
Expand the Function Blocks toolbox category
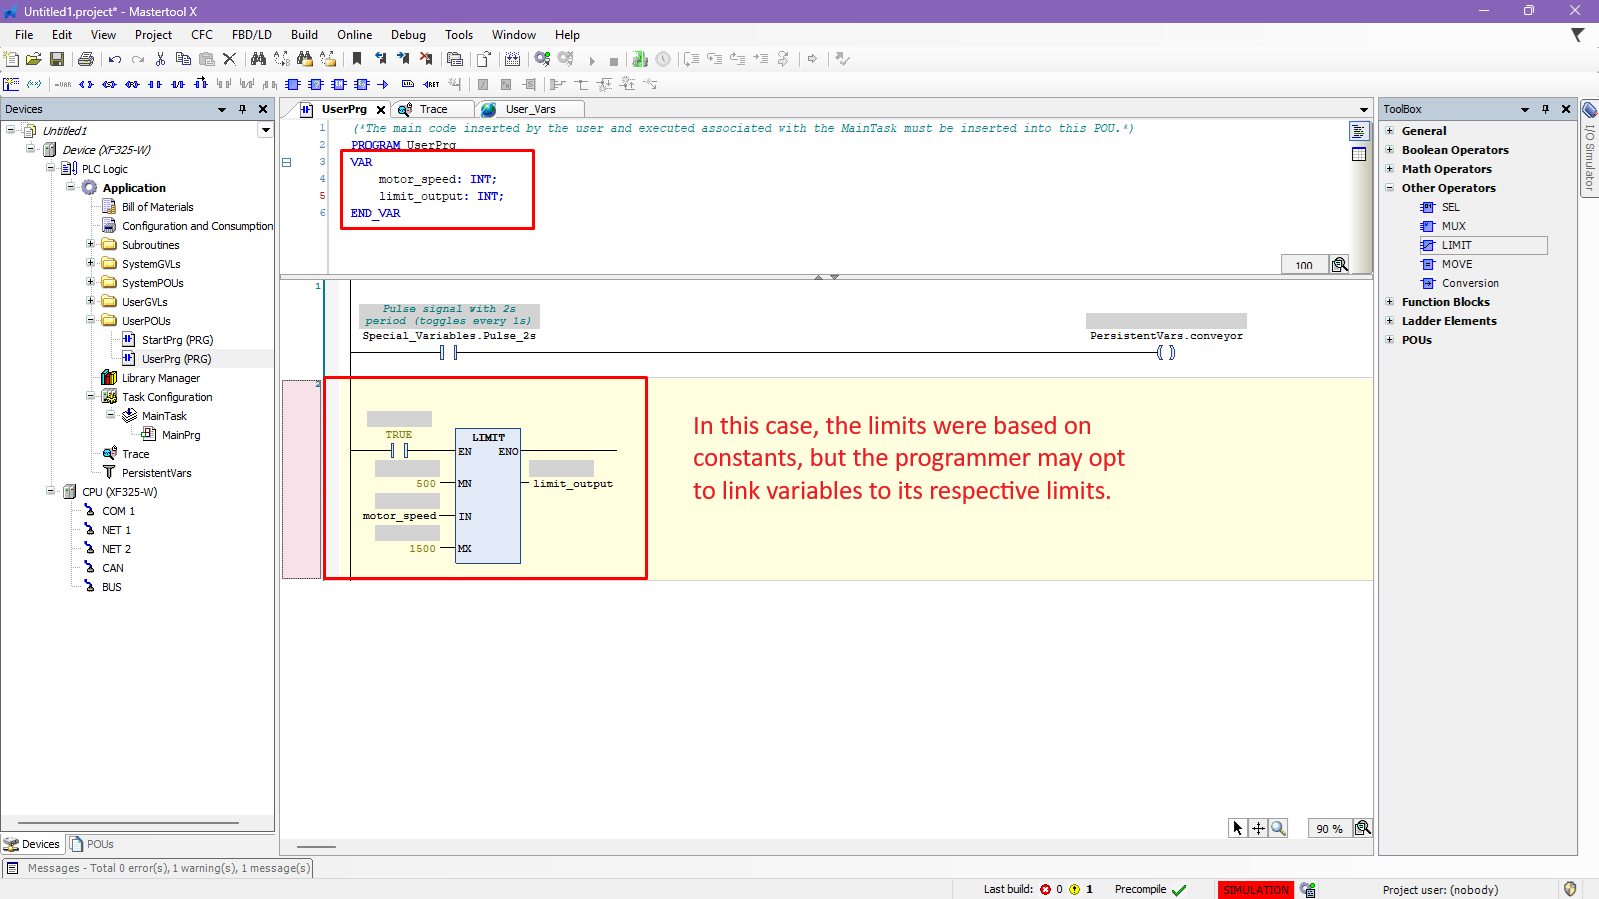[1389, 302]
